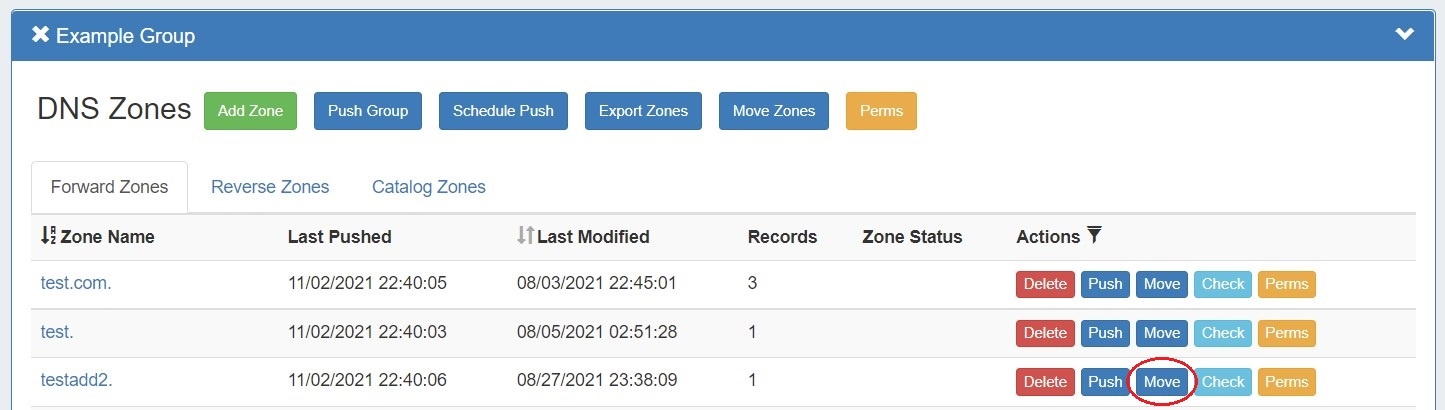Switch to the Catalog Zones tab
1445x410 pixels.
429,187
